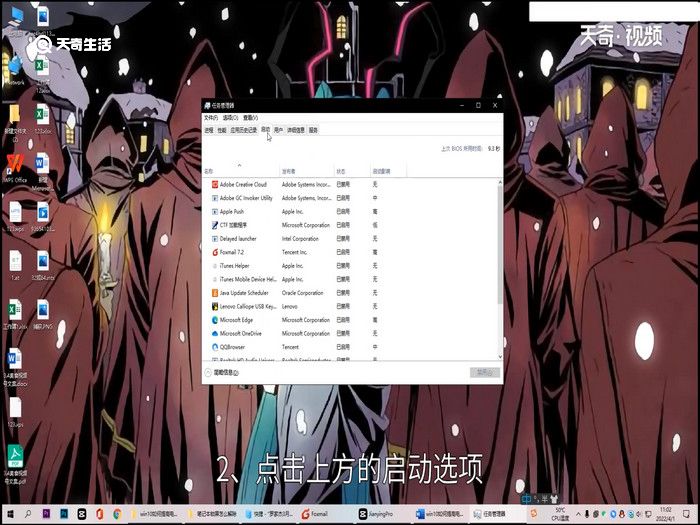700x525 pixels.
Task: Open the 查看 (View) menu
Action: tap(250, 118)
